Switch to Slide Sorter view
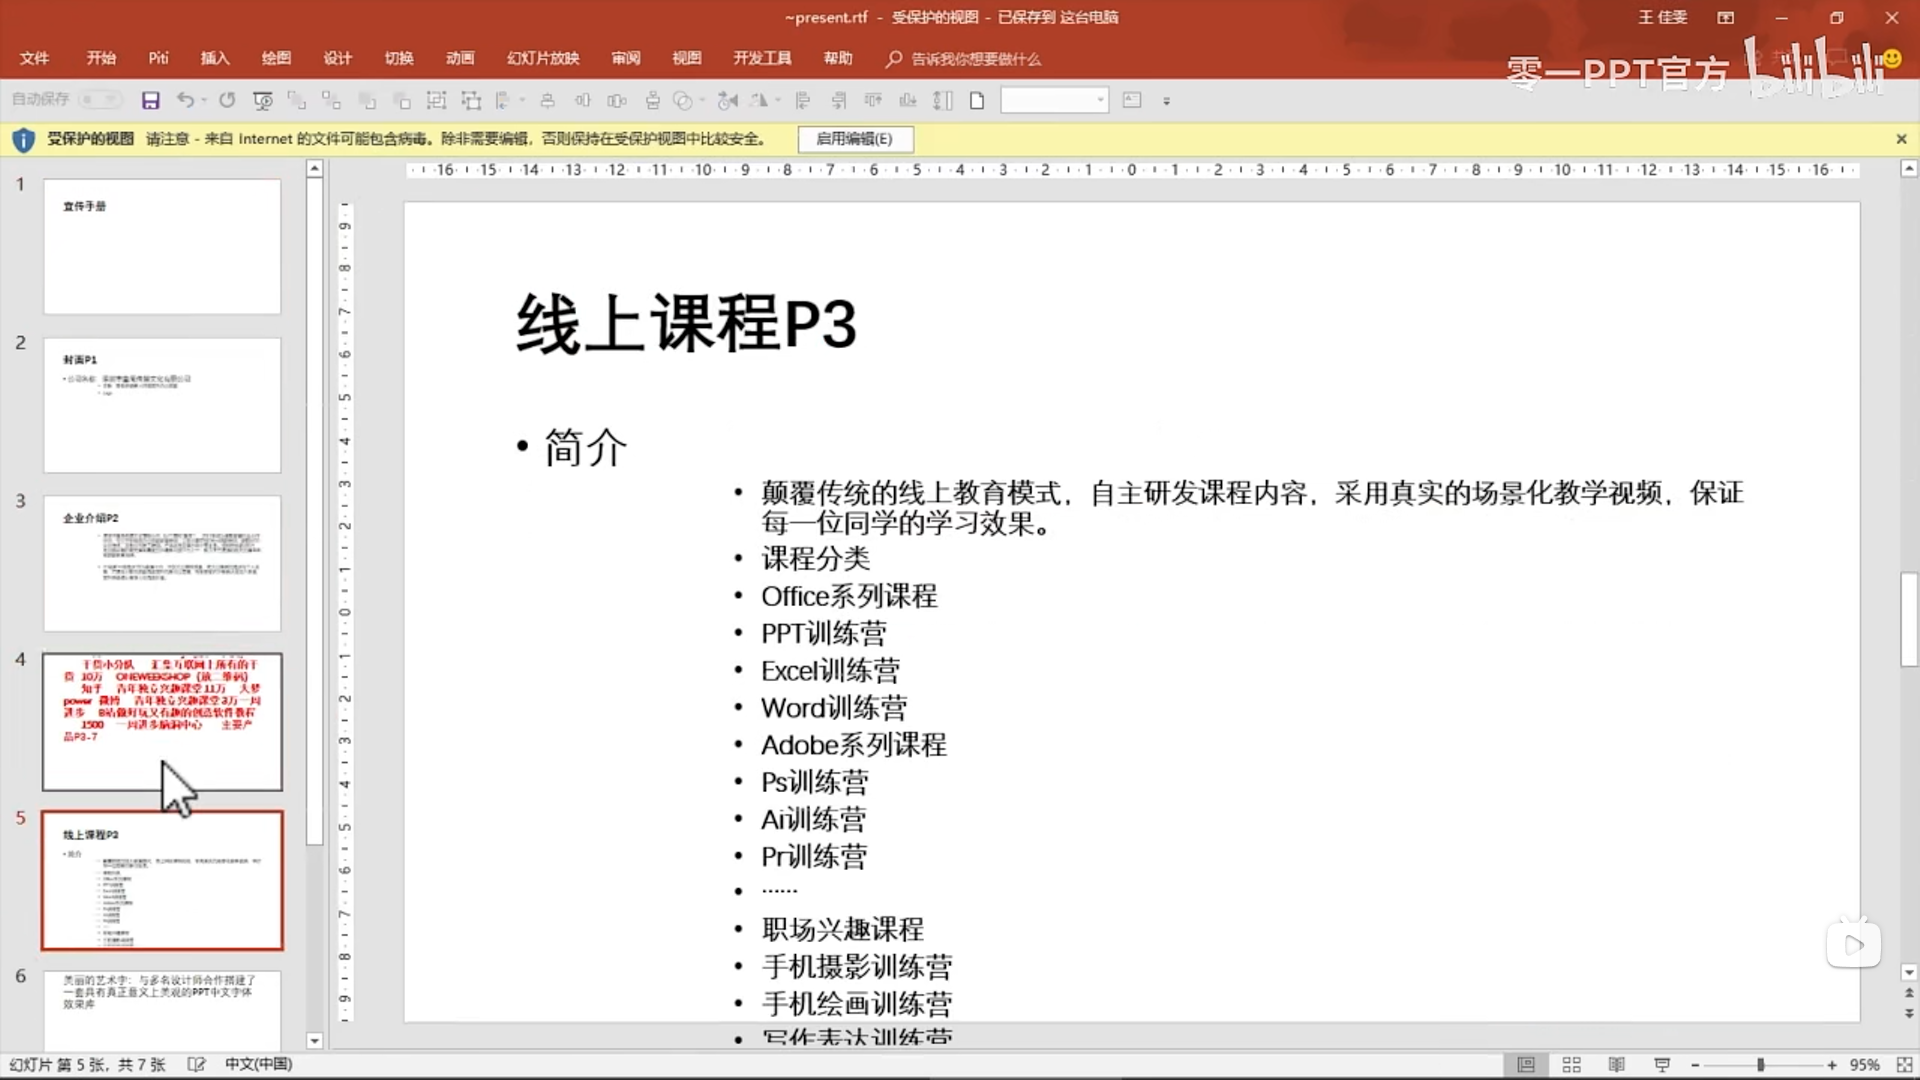This screenshot has width=1920, height=1080. coord(1571,1065)
